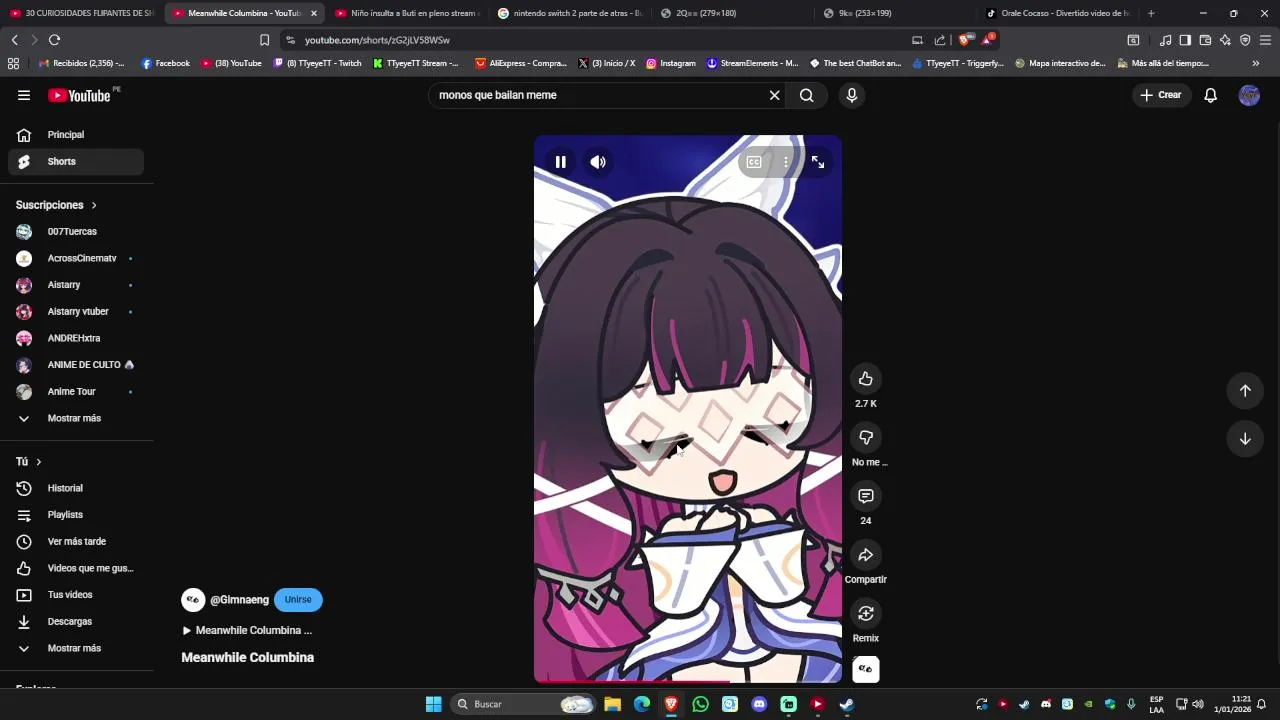Open Videos que me gustan
1280x720 pixels.
click(x=76, y=568)
